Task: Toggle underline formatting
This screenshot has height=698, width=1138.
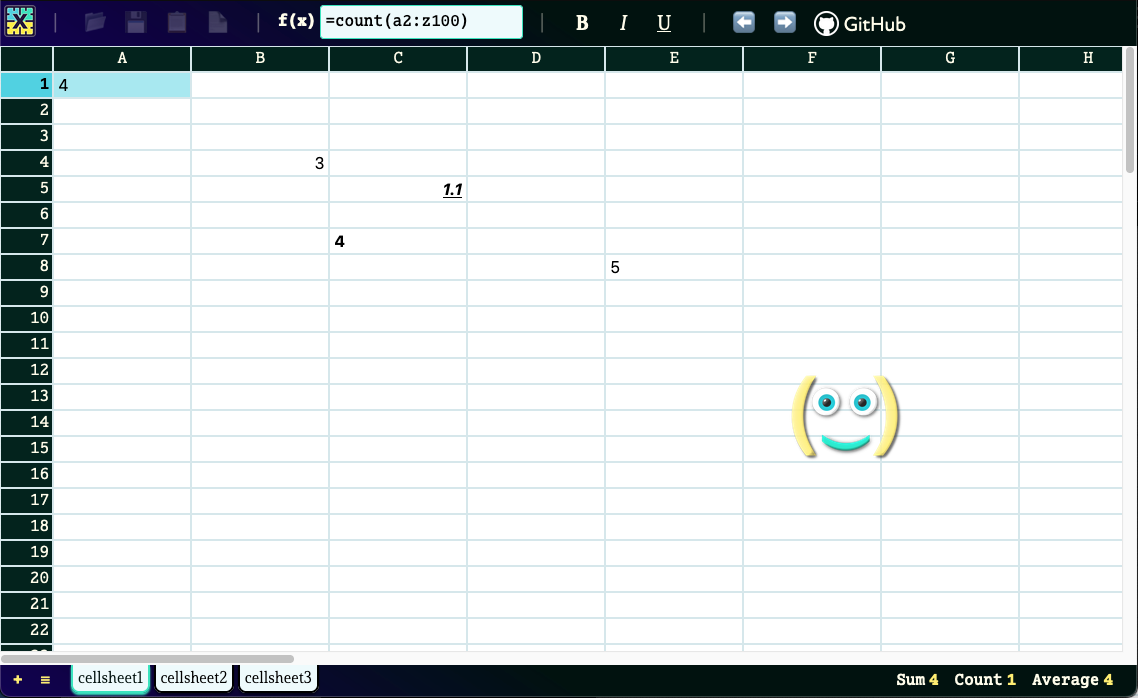Action: pyautogui.click(x=663, y=24)
